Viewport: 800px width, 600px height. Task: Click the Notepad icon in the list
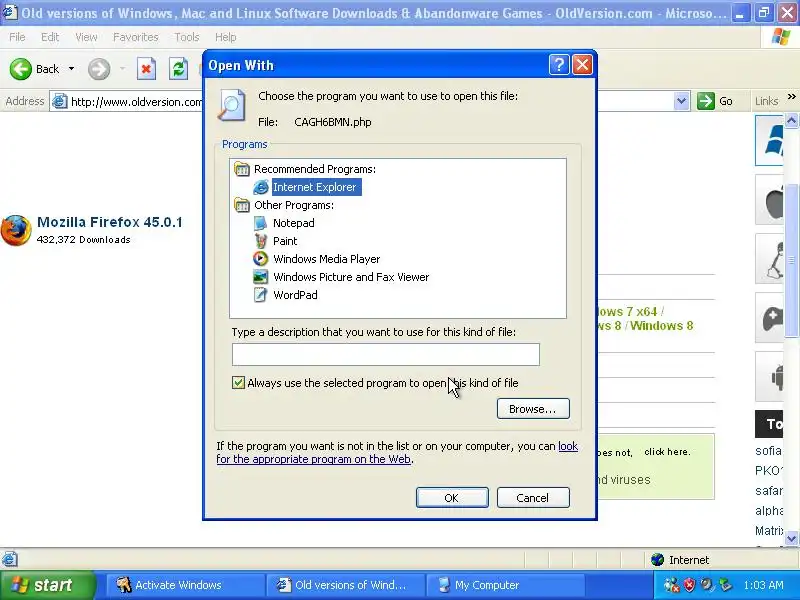pos(260,223)
